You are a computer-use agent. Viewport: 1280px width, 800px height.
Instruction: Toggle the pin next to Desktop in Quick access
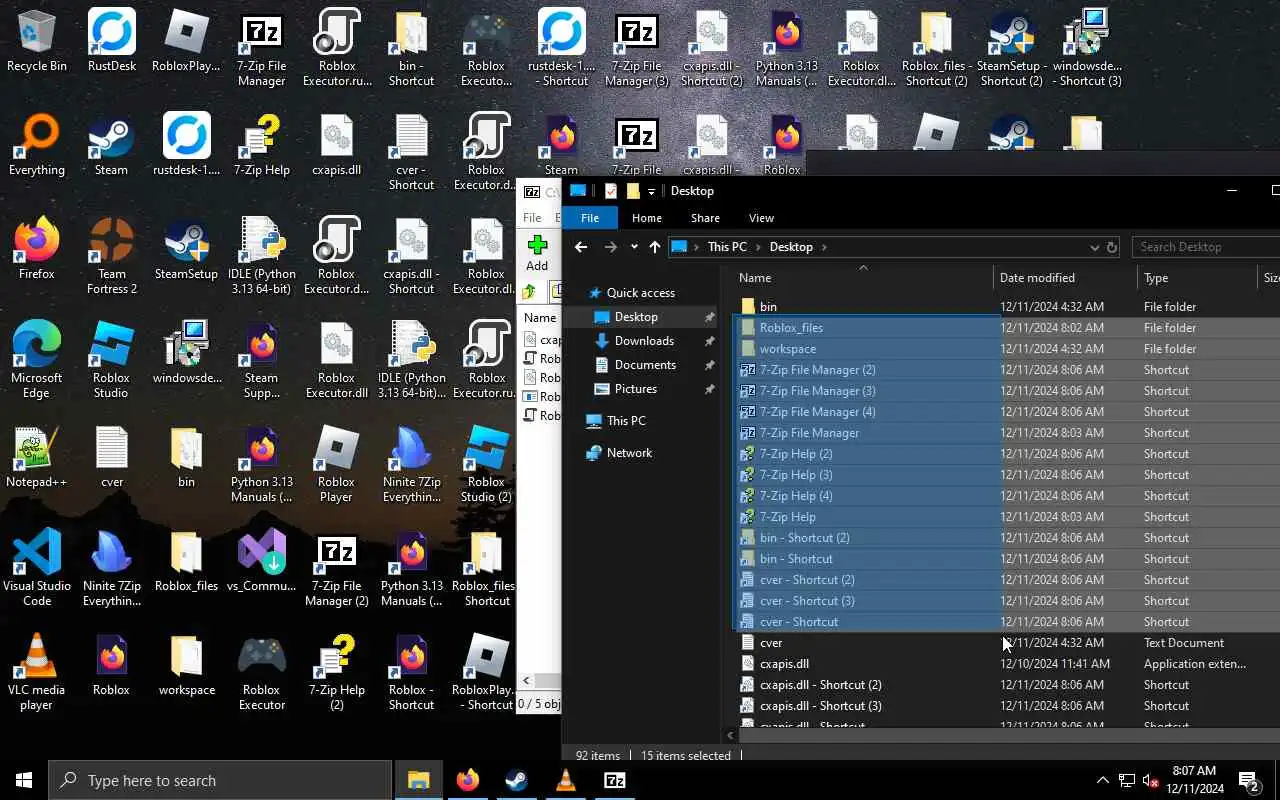point(709,317)
